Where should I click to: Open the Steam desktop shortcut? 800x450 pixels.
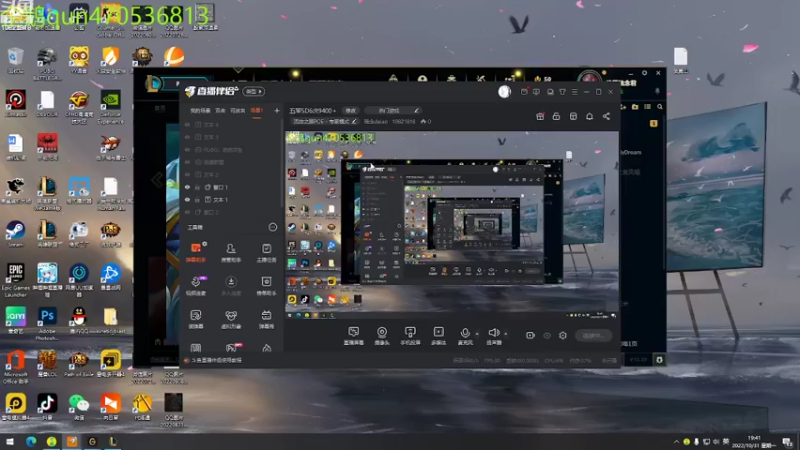tap(15, 234)
